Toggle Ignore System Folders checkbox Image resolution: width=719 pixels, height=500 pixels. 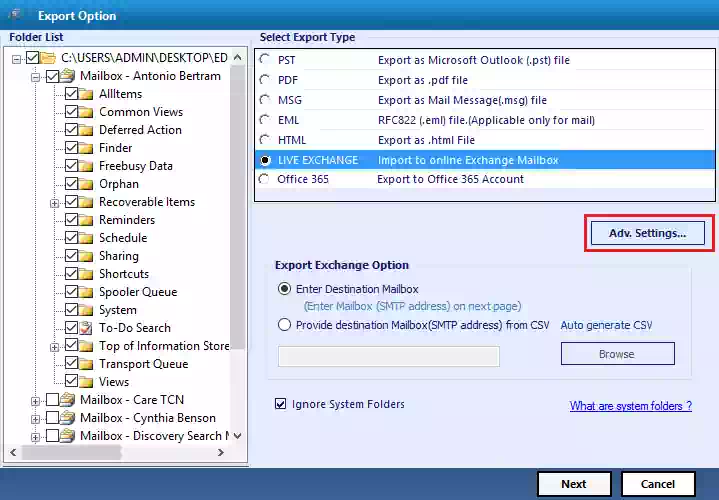280,404
